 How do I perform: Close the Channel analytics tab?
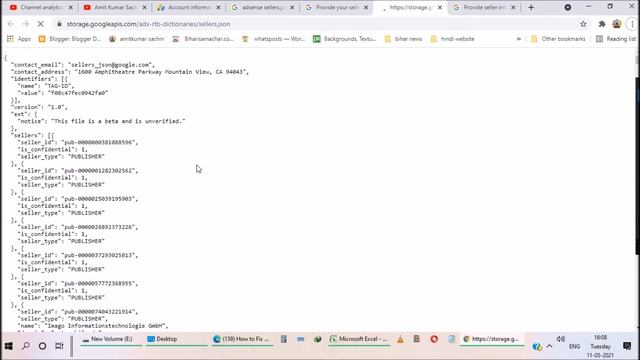click(x=71, y=7)
